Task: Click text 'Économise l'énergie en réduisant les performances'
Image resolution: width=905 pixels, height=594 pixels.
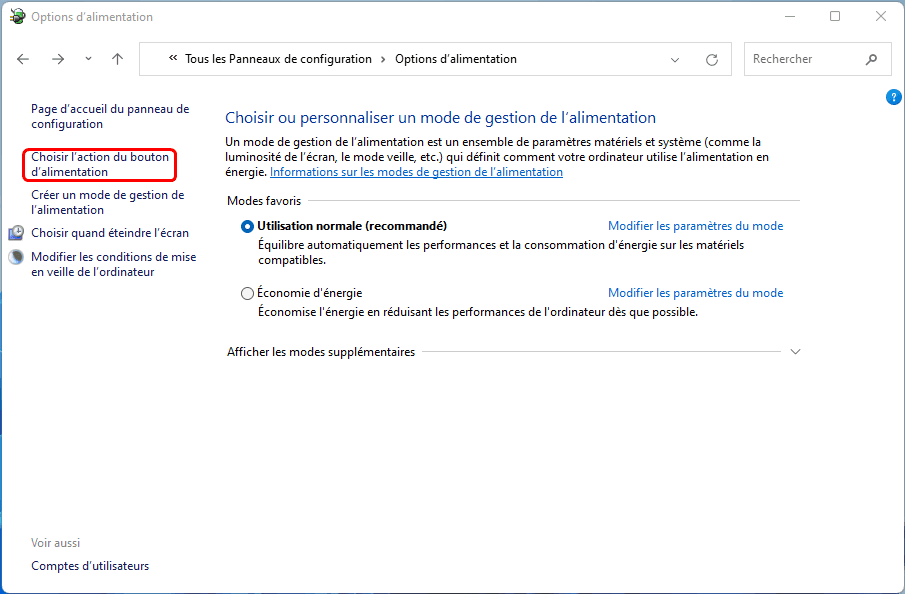Action: pos(478,312)
